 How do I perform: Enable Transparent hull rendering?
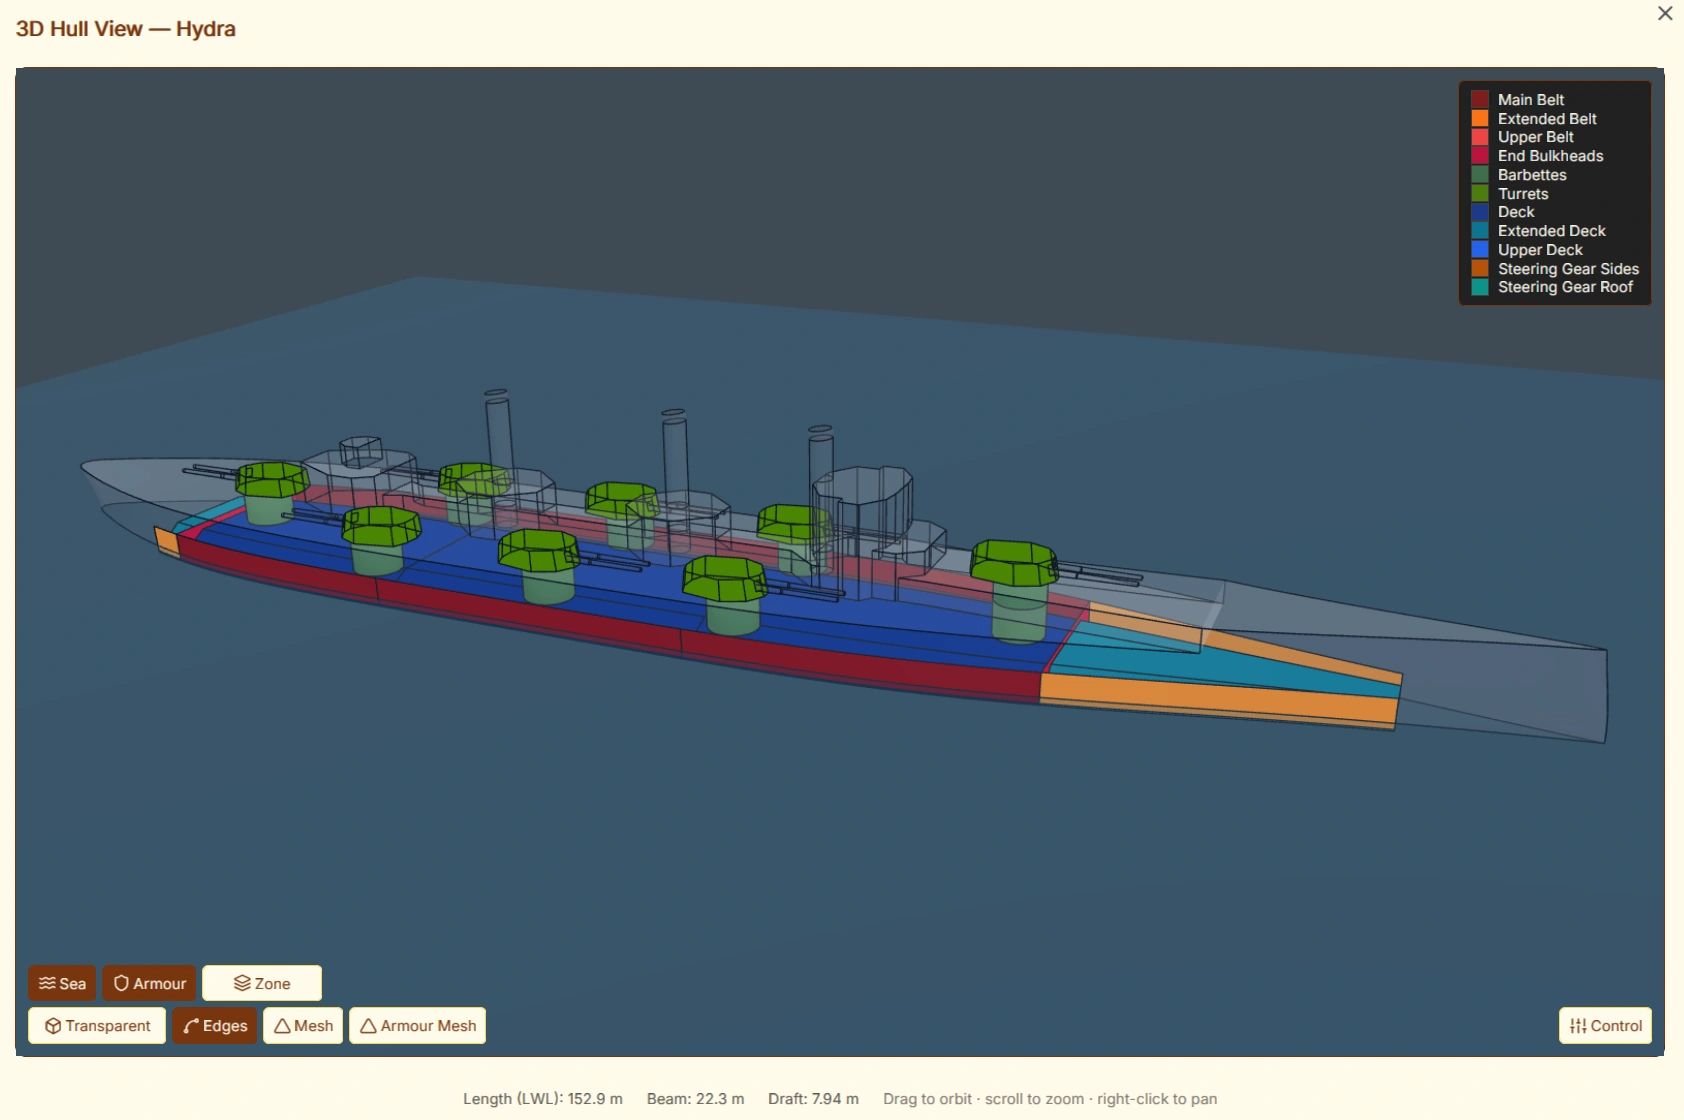click(x=97, y=1025)
